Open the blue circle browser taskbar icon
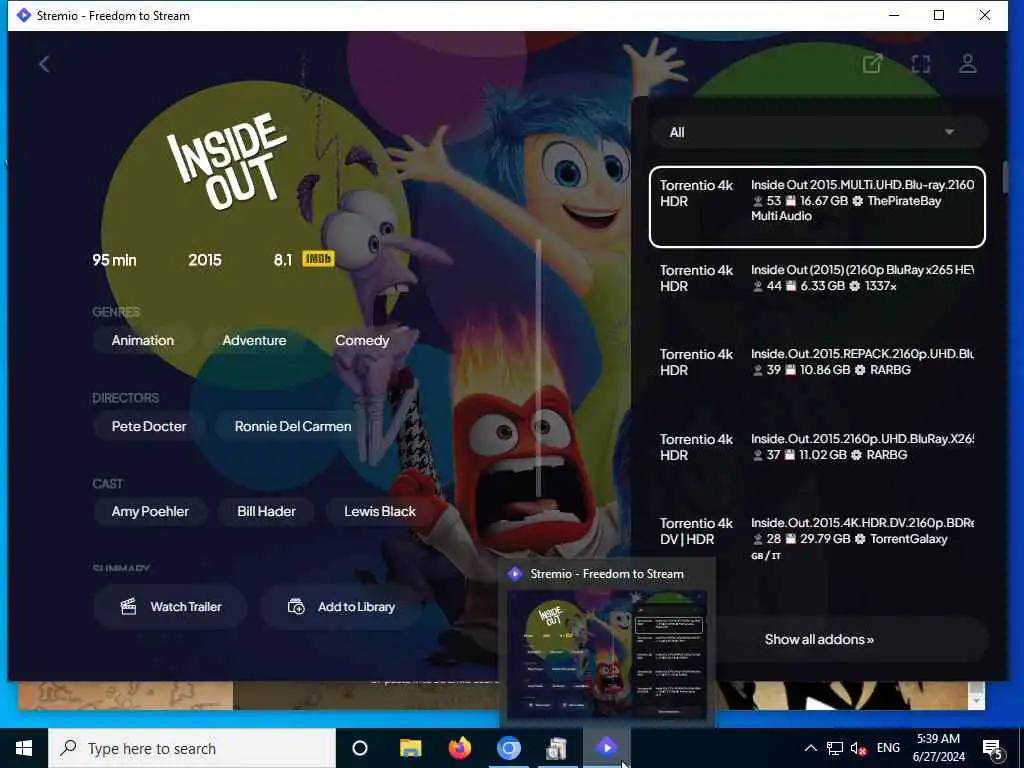 [x=509, y=748]
